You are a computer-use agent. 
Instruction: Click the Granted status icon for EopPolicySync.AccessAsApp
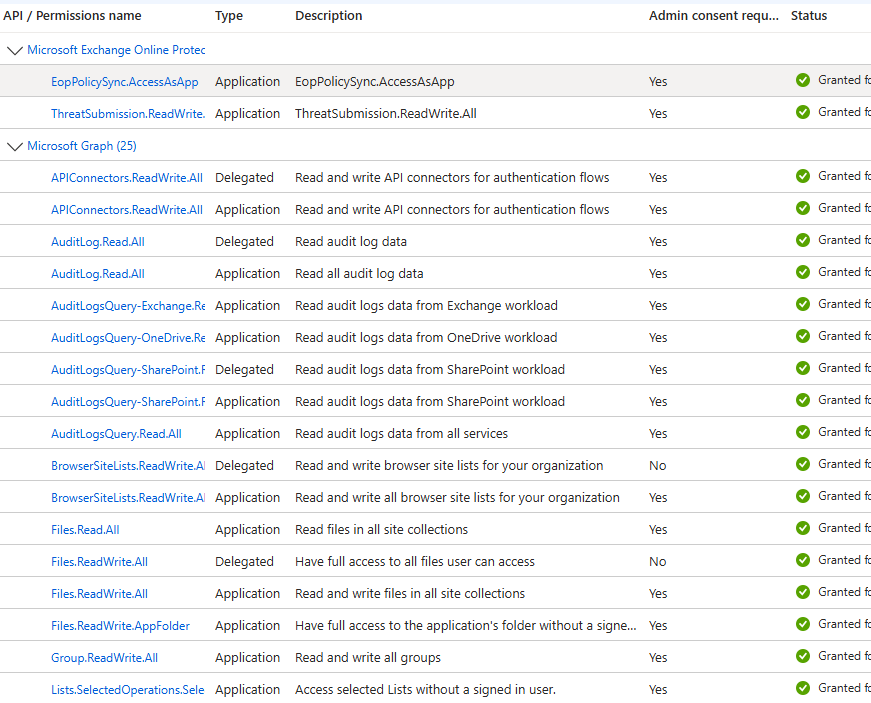(x=803, y=79)
